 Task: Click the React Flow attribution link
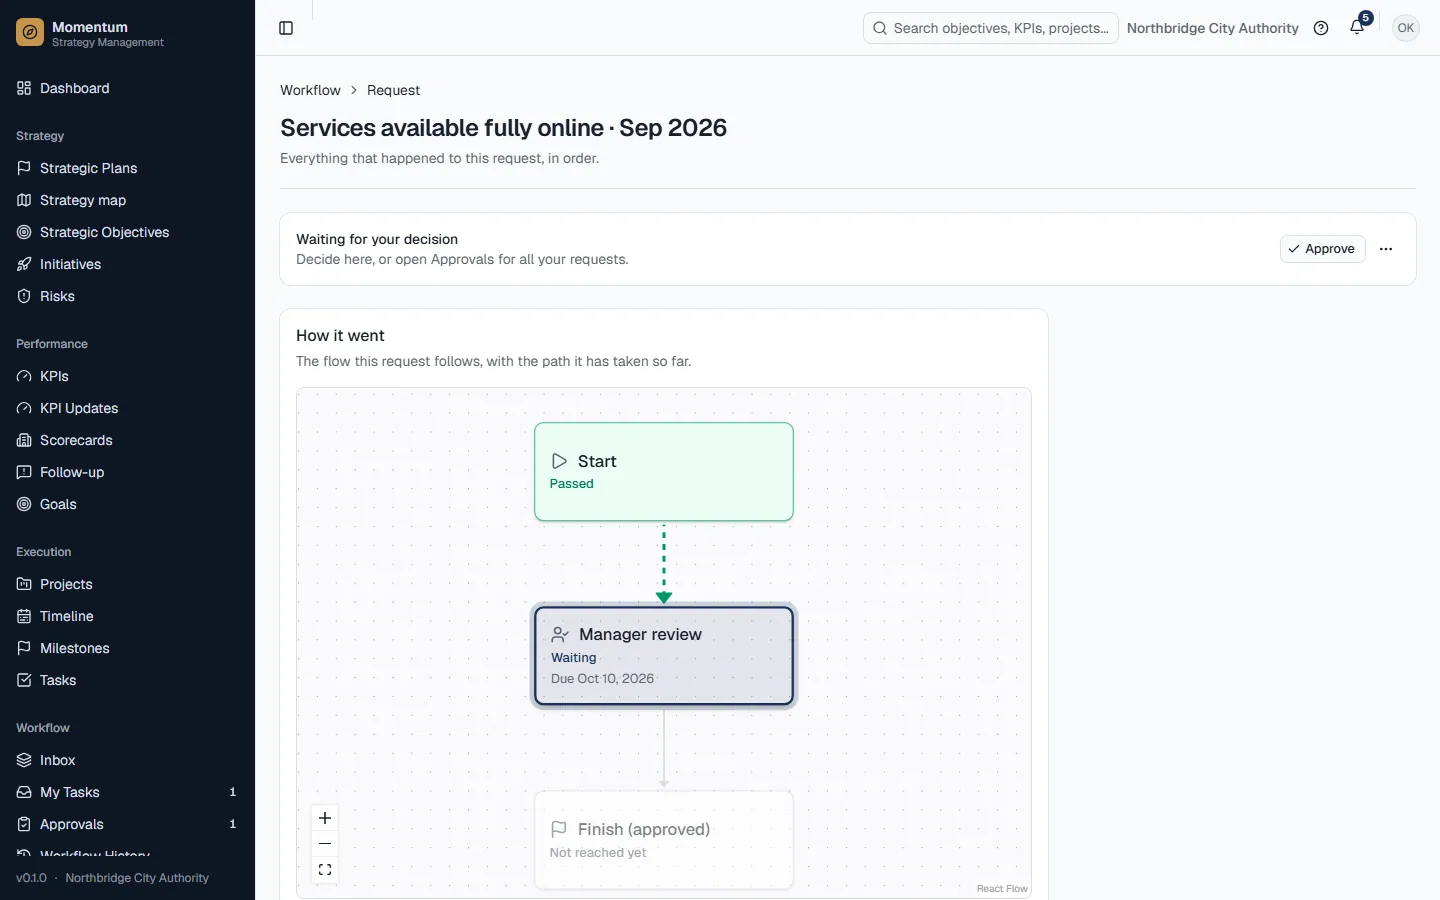pyautogui.click(x=1002, y=888)
